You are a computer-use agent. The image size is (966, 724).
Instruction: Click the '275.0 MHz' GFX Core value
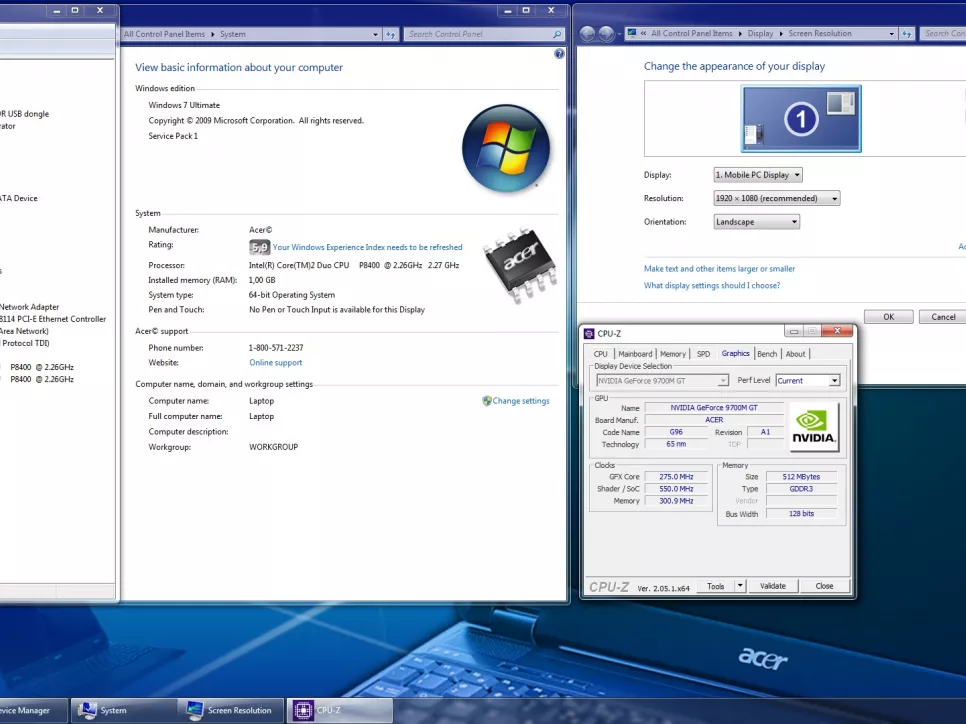point(676,477)
